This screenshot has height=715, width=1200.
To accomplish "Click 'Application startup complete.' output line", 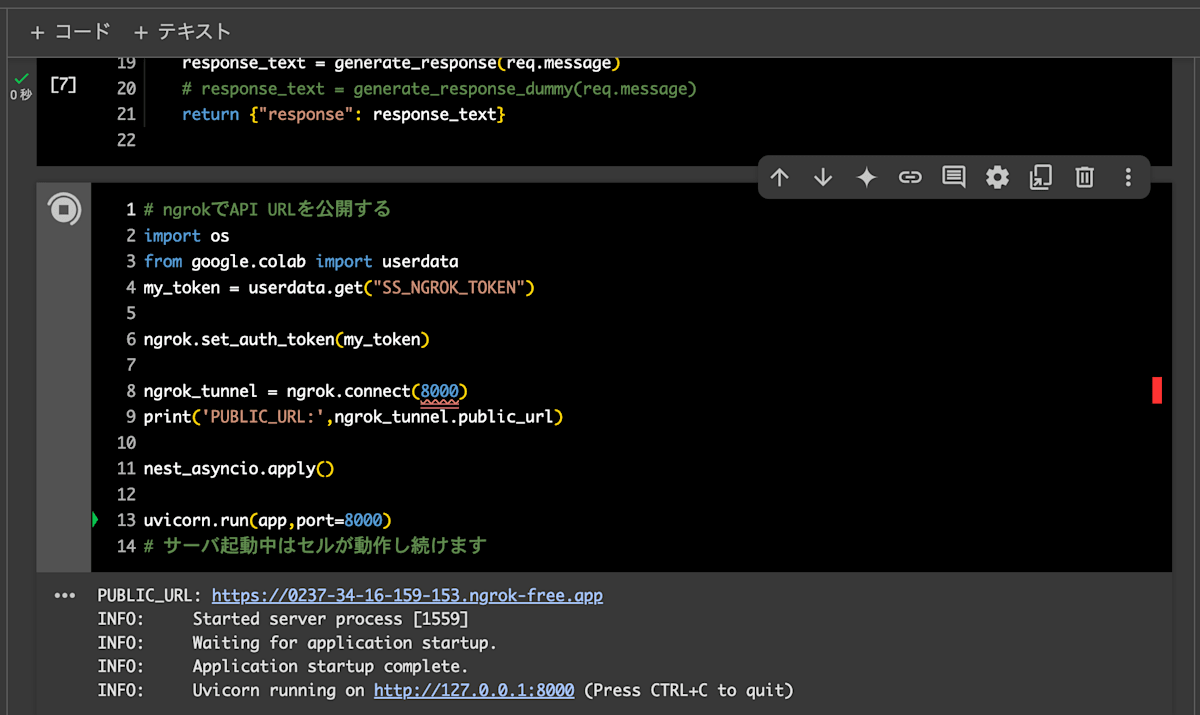I will [x=330, y=666].
